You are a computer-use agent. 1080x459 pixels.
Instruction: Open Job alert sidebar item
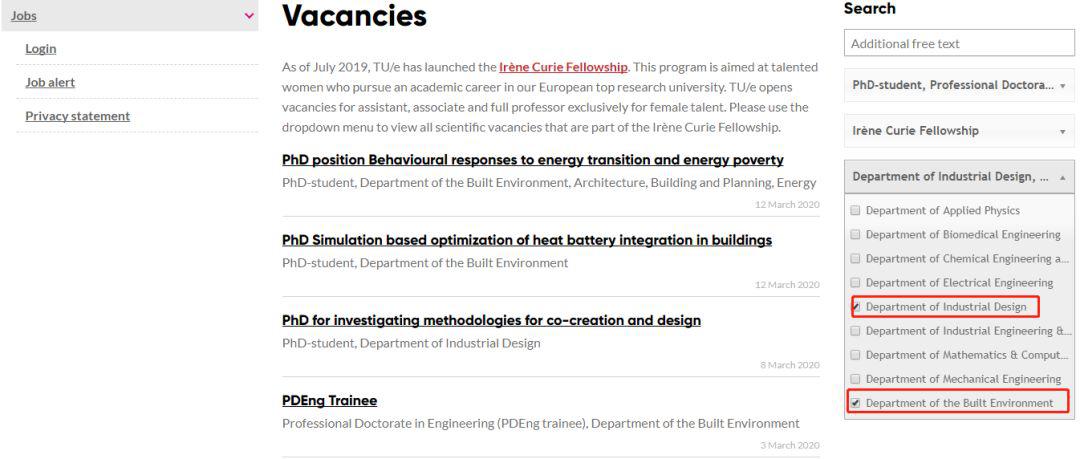(50, 82)
